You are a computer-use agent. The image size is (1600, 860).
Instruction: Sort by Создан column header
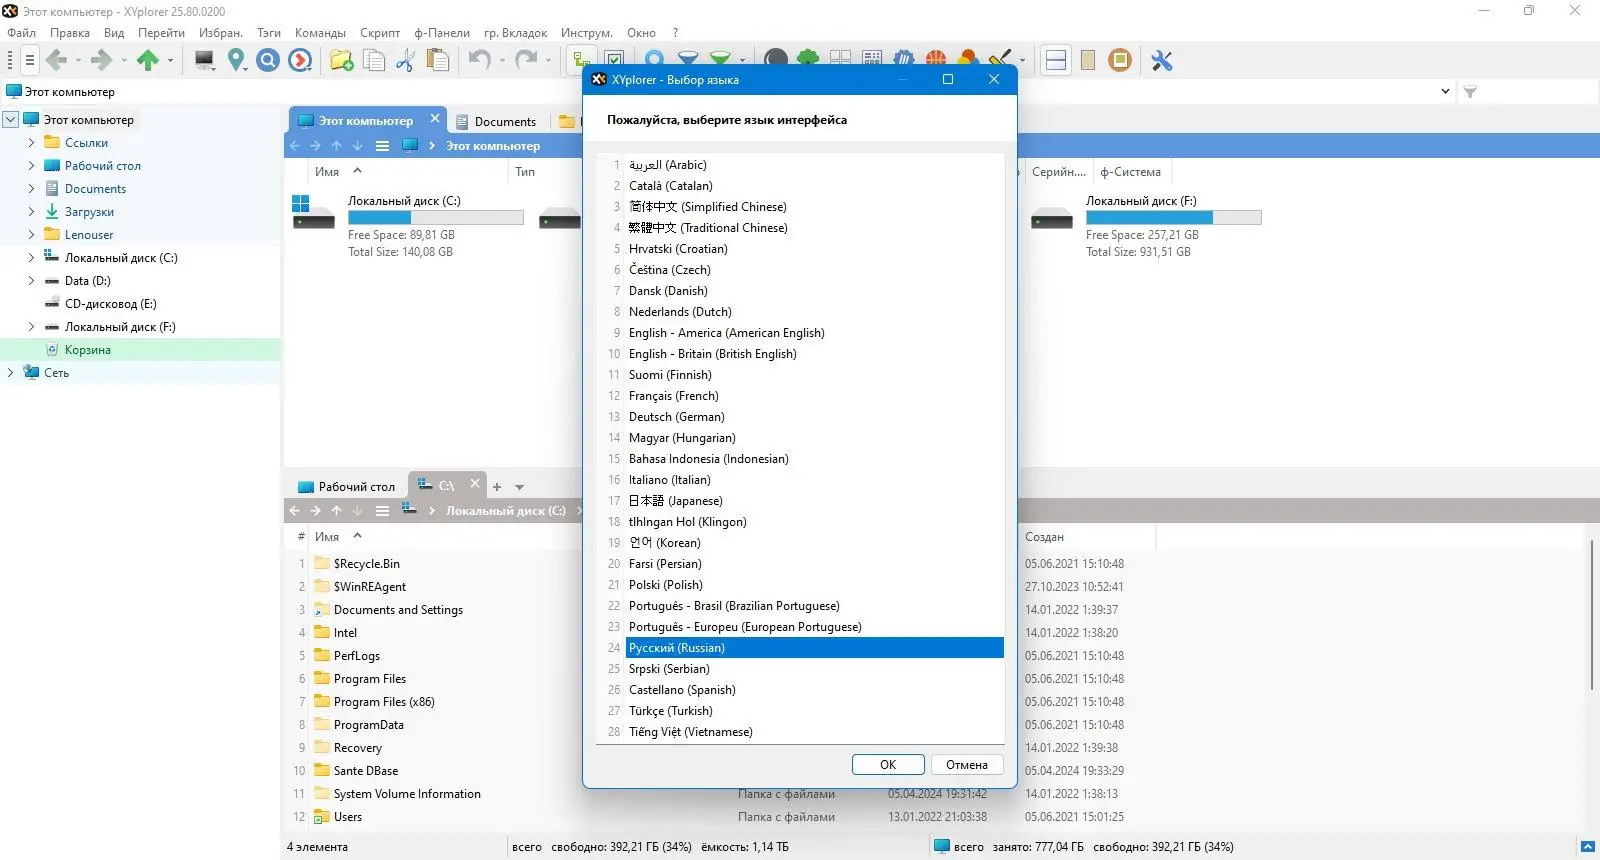[x=1044, y=537]
